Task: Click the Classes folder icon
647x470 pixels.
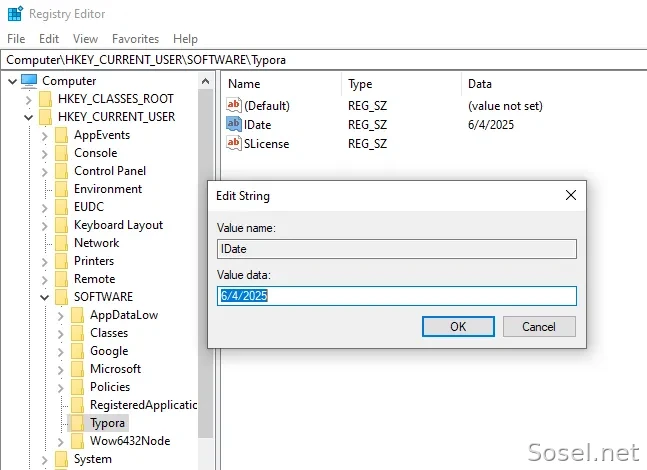Action: [78, 333]
